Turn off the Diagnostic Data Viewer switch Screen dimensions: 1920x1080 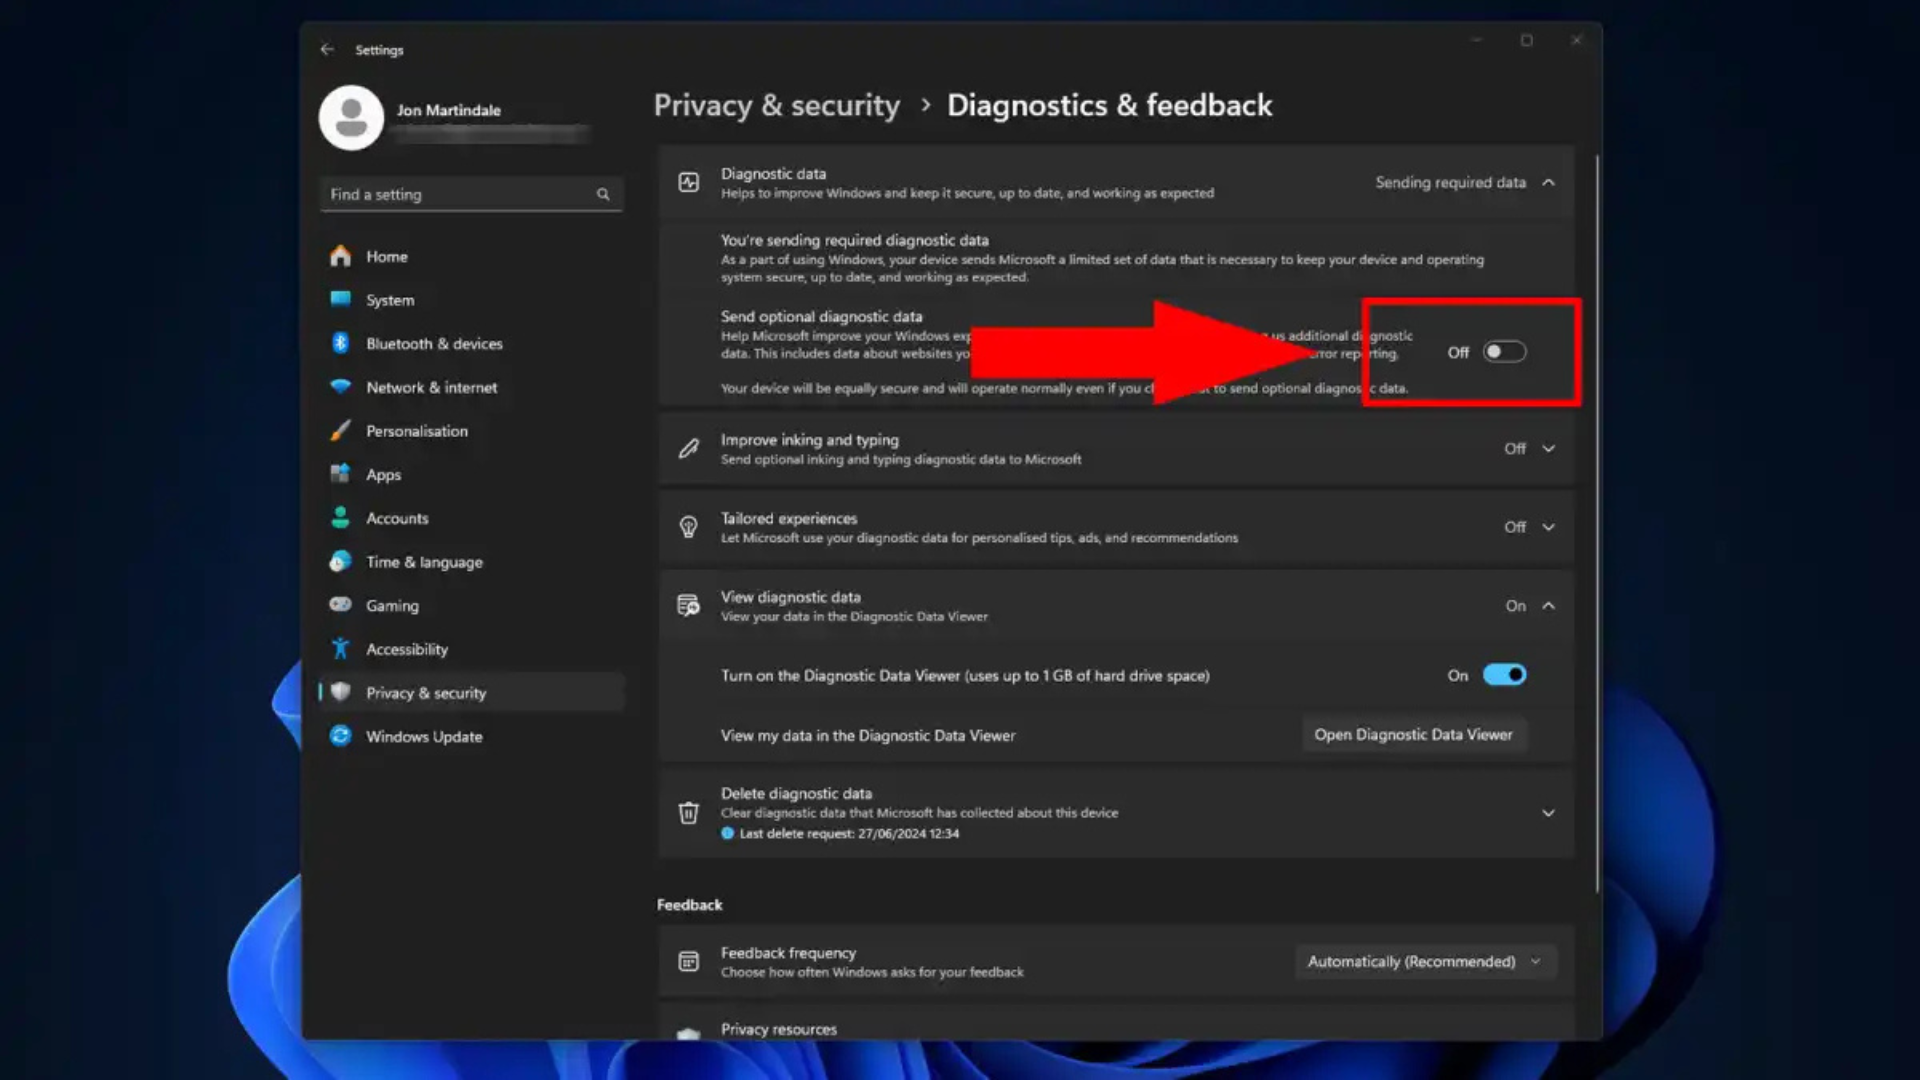1505,674
